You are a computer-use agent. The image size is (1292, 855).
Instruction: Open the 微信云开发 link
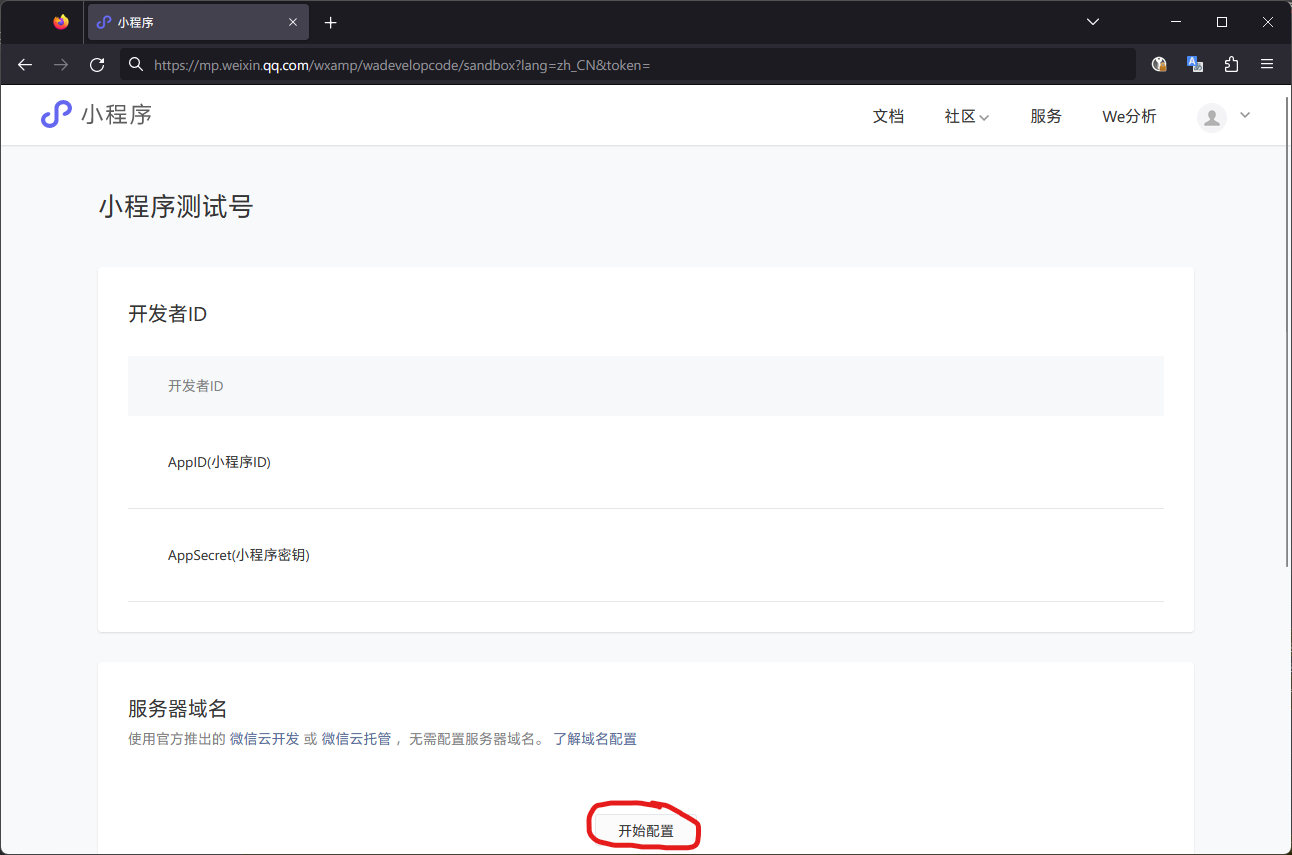(265, 739)
